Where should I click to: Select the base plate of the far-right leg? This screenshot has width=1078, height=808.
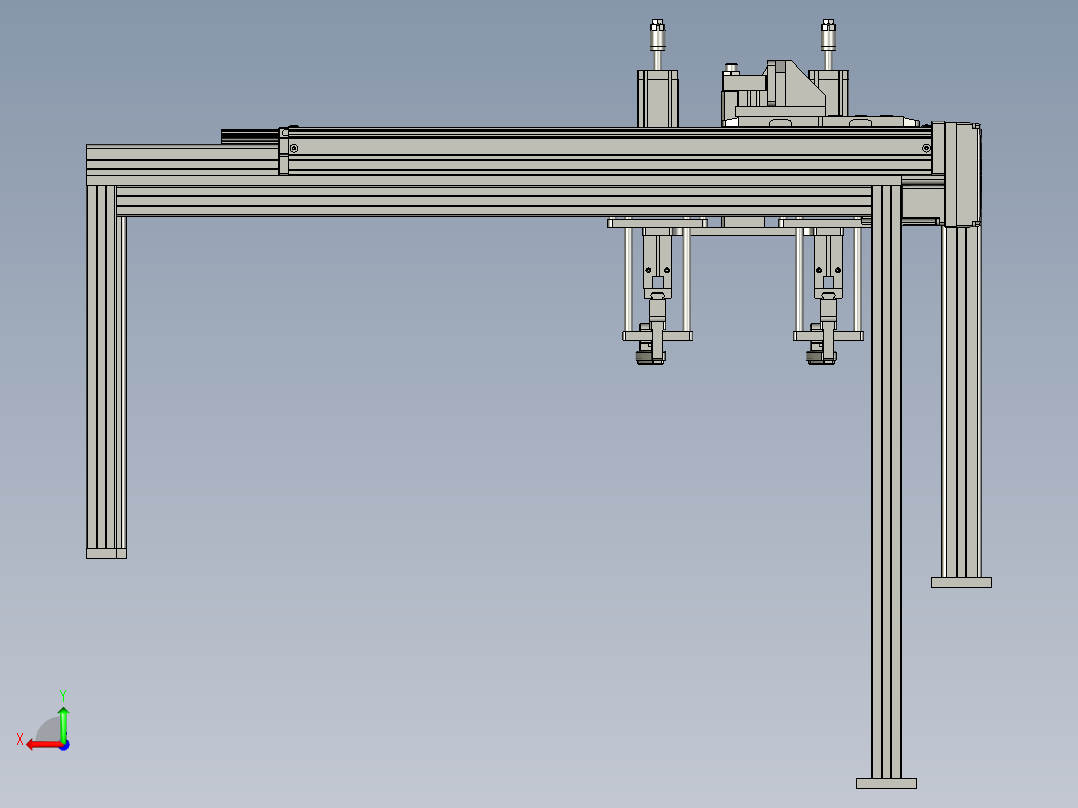coord(961,582)
